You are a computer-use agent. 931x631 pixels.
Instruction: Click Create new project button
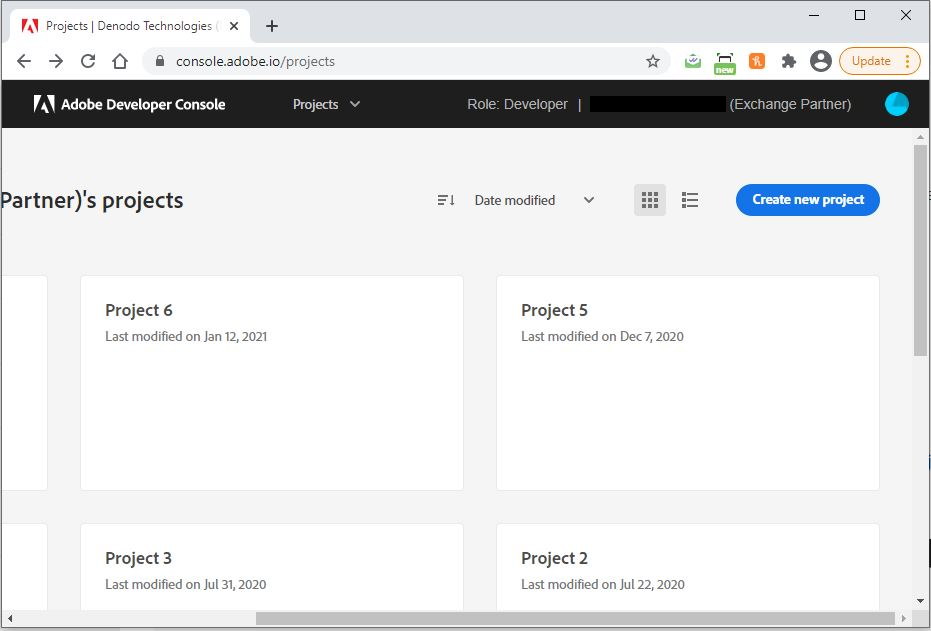[808, 200]
